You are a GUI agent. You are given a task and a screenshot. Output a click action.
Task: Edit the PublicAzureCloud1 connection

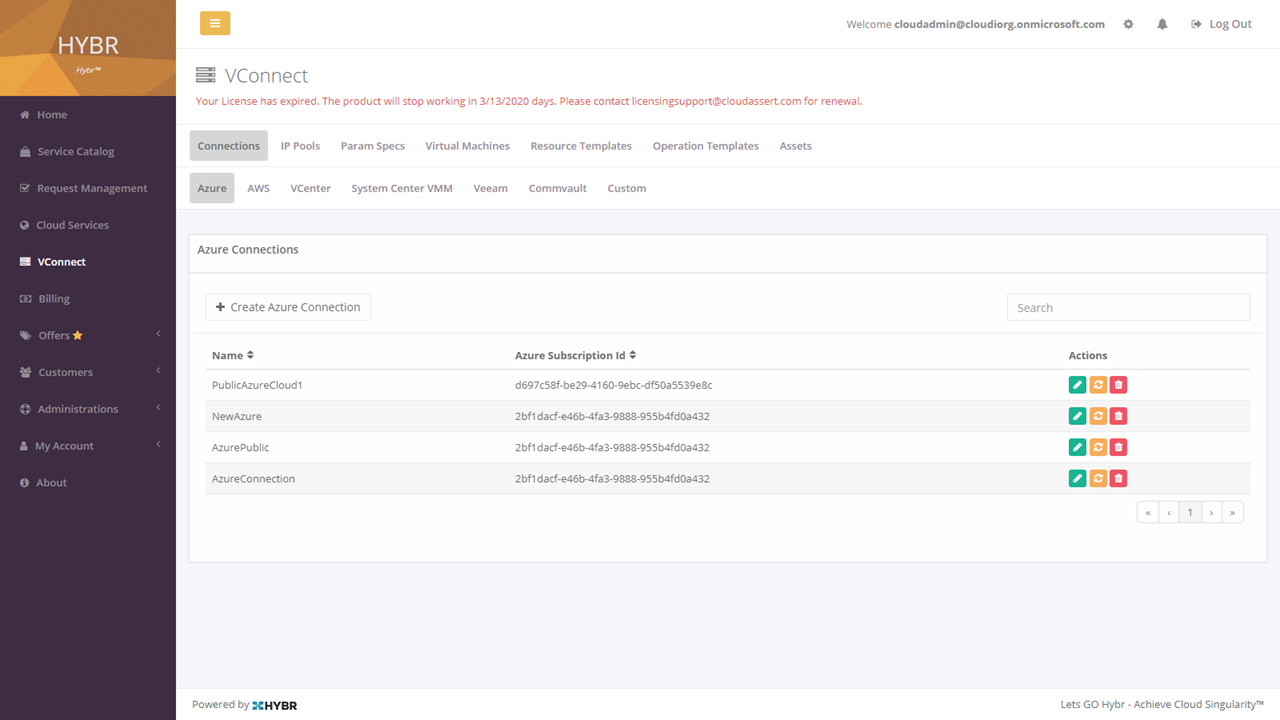pyautogui.click(x=1077, y=385)
